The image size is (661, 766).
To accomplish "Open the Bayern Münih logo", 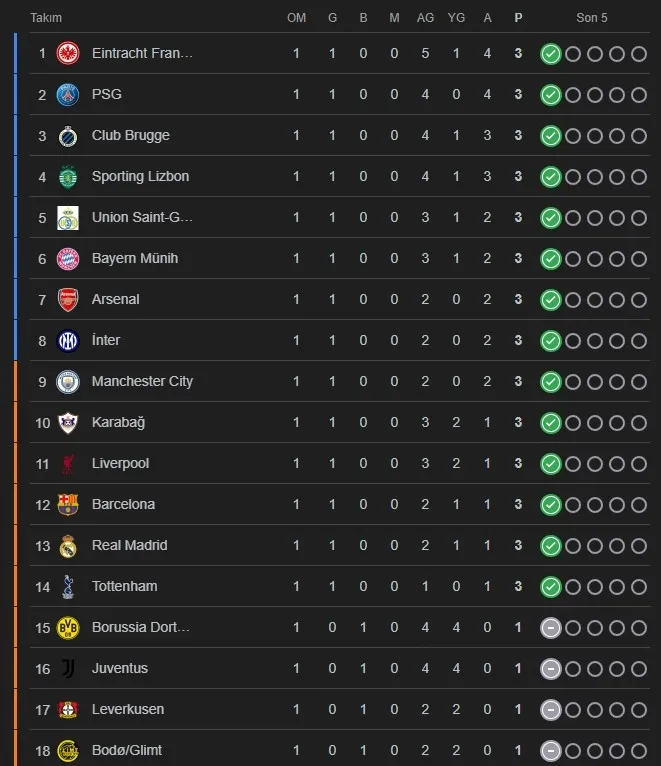I will point(68,258).
